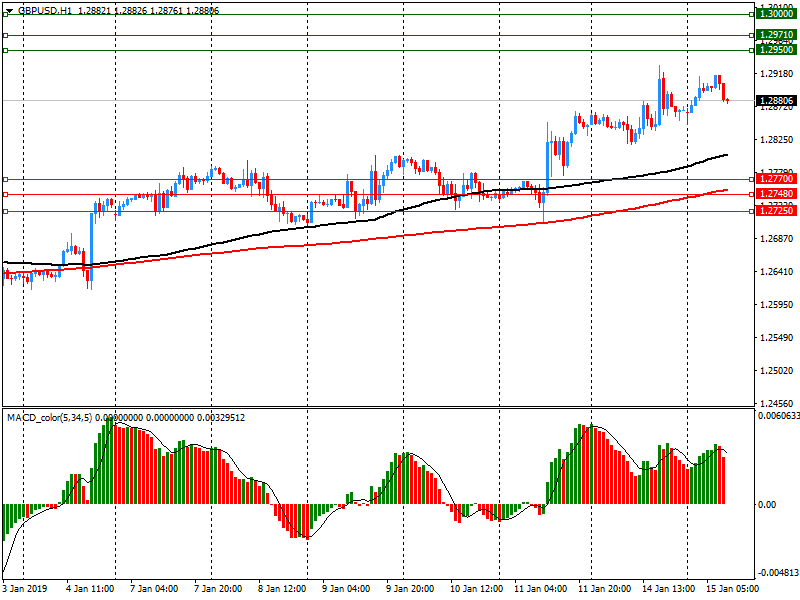800x600 pixels.
Task: Select left handle of 1.29710 green line
Action: coord(5,35)
